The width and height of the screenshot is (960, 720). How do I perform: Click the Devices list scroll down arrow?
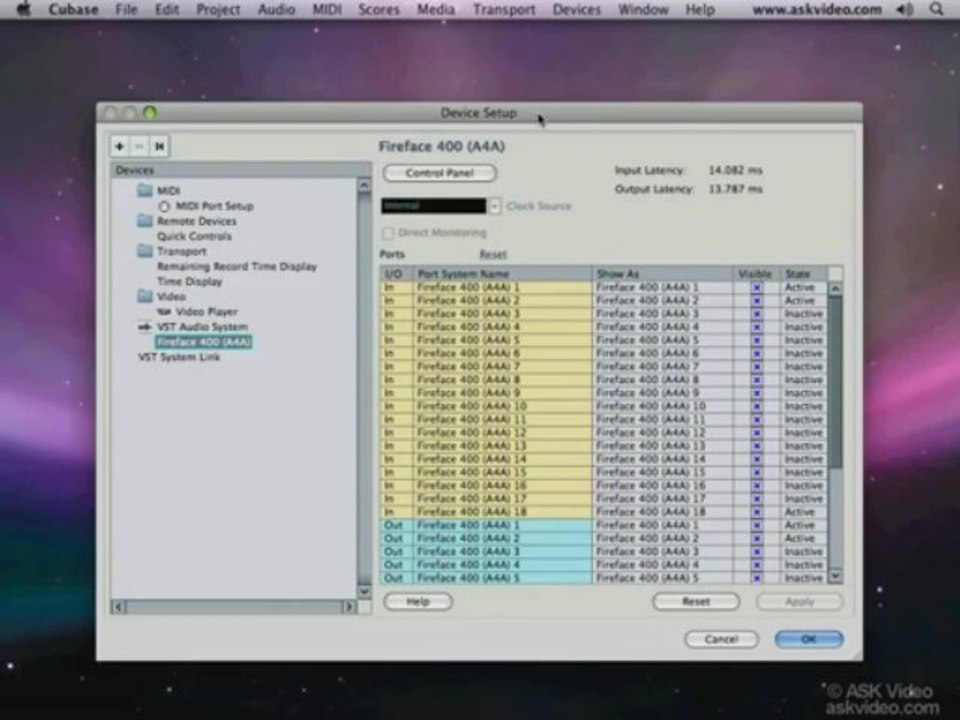point(364,591)
